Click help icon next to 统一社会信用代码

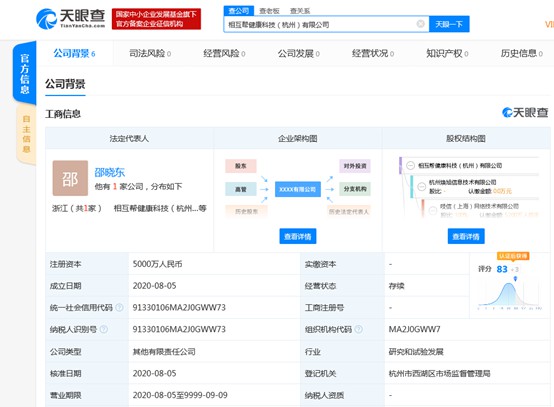119,307
